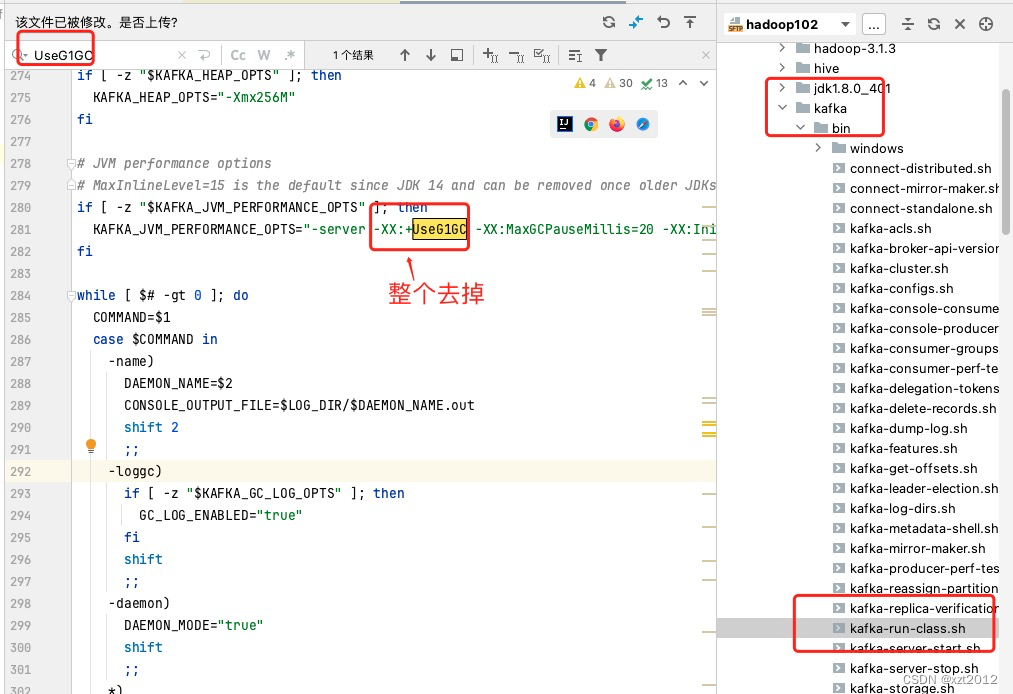Expand the jdk1.8.0_401 folder
Image resolution: width=1013 pixels, height=694 pixels.
pos(782,88)
